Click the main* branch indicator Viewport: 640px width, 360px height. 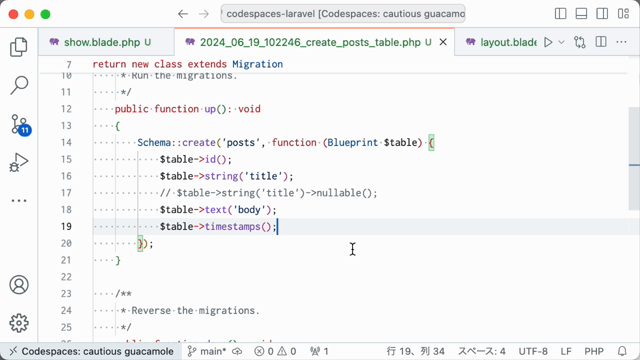pyautogui.click(x=207, y=351)
